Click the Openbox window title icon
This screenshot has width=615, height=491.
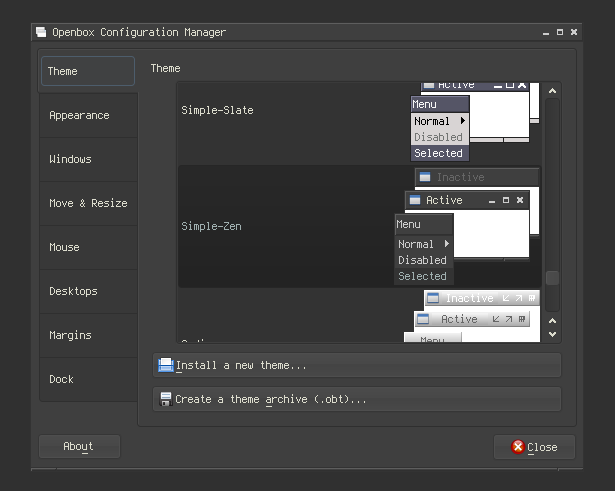41,32
